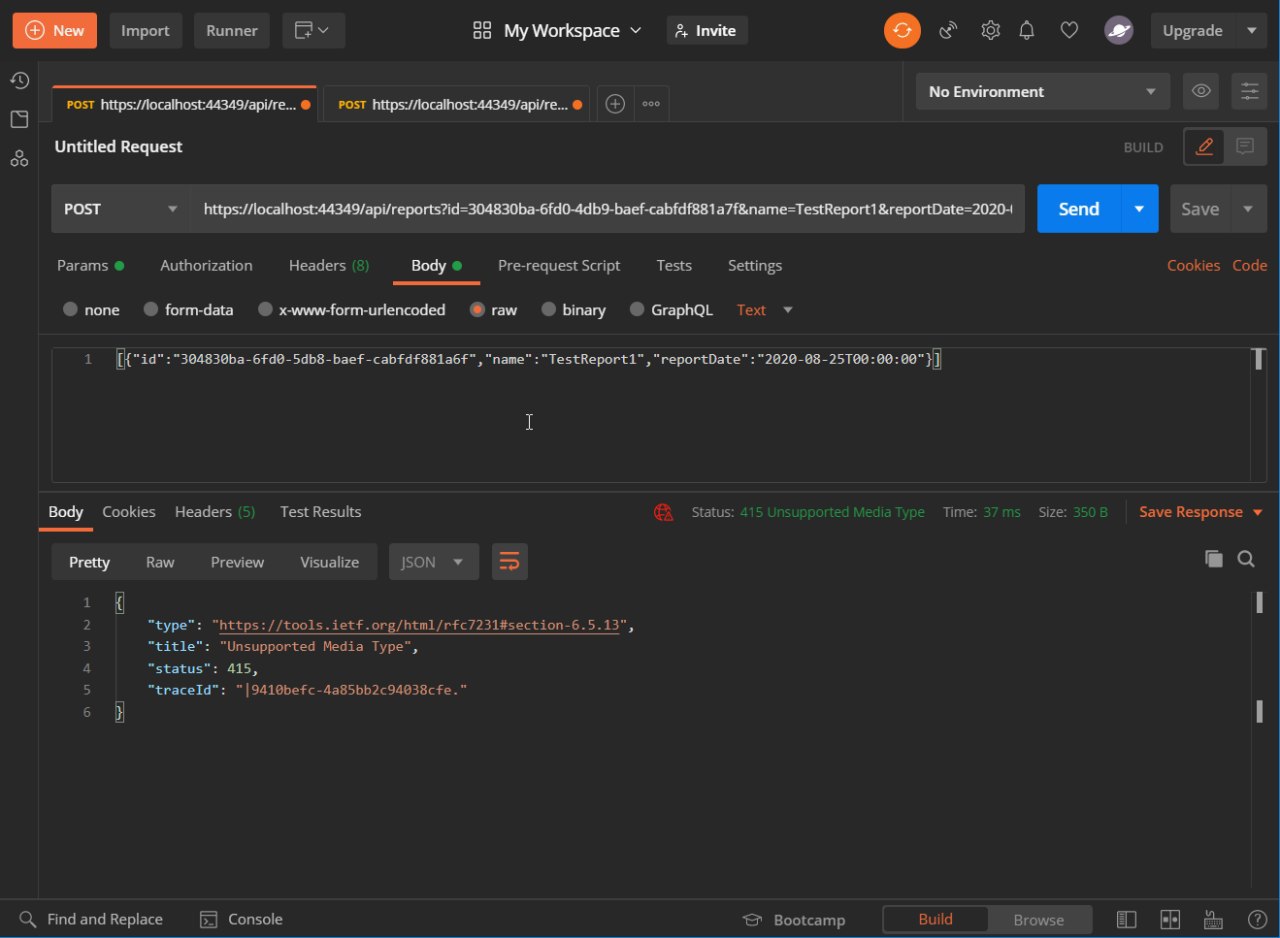
Task: Click the Cookies link
Action: click(1193, 265)
